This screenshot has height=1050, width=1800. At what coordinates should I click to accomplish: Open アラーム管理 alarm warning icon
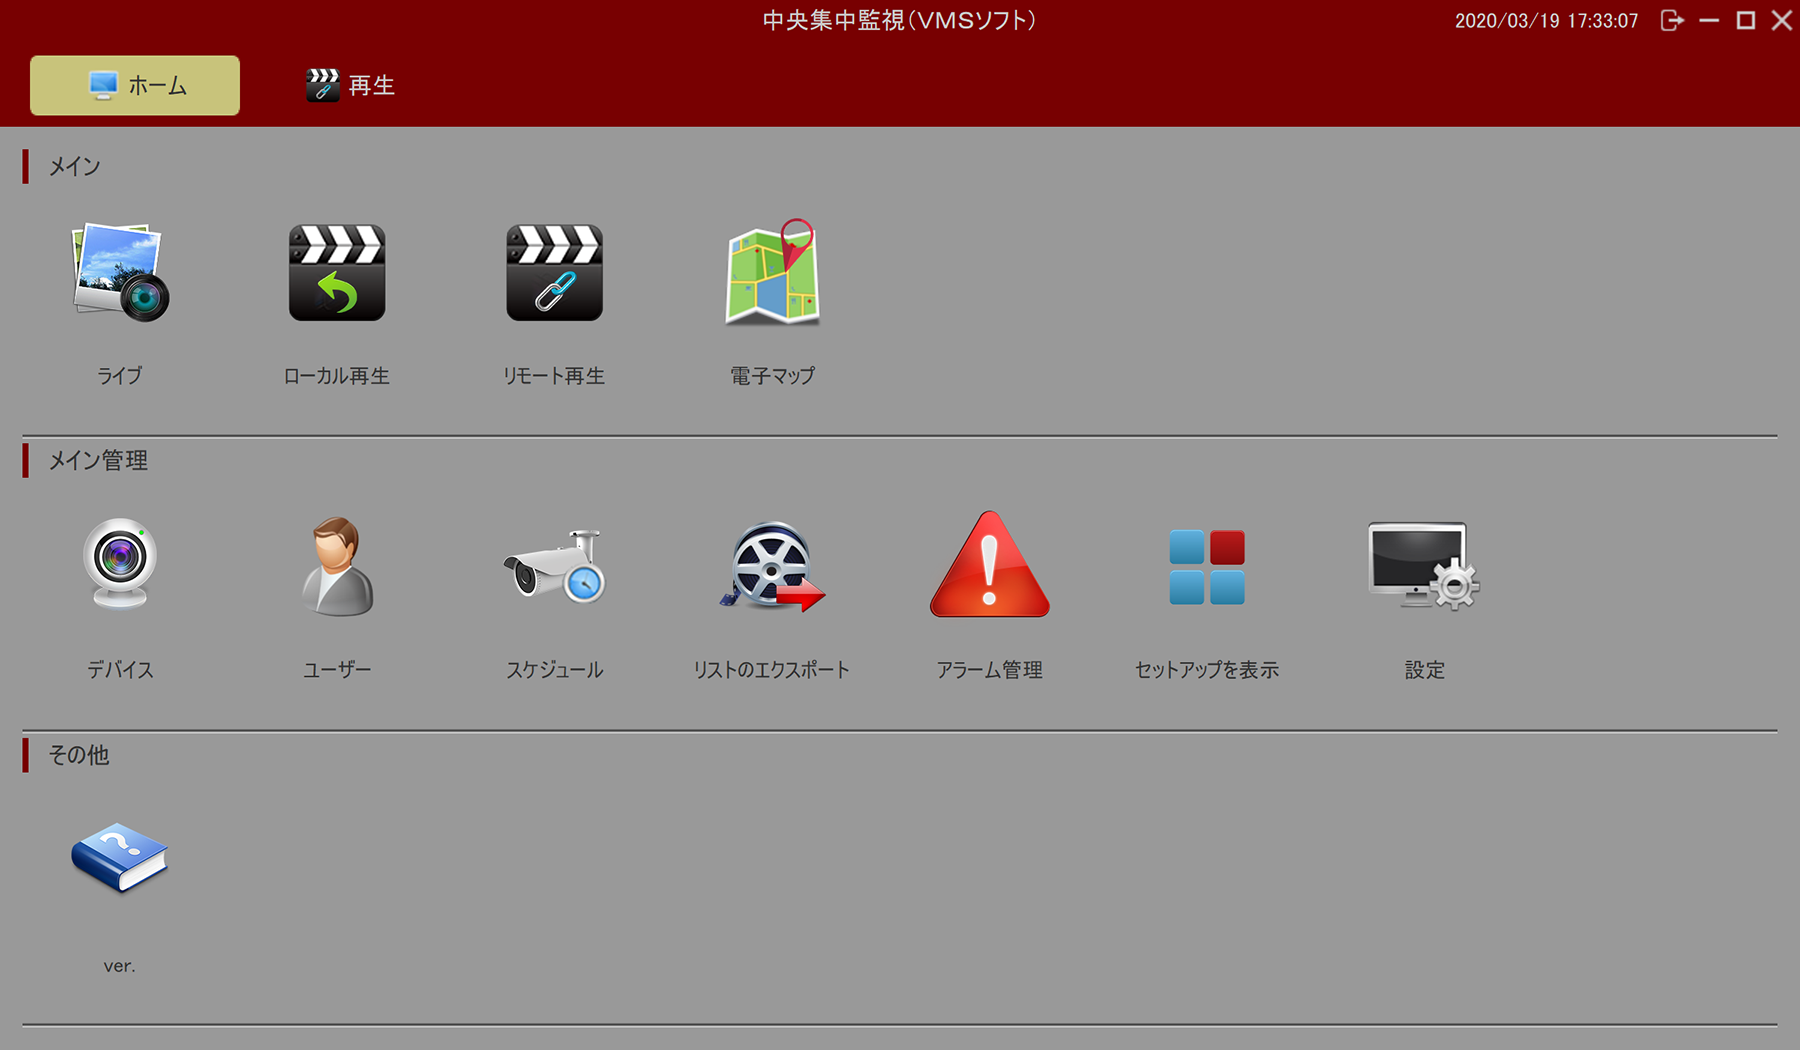point(989,565)
